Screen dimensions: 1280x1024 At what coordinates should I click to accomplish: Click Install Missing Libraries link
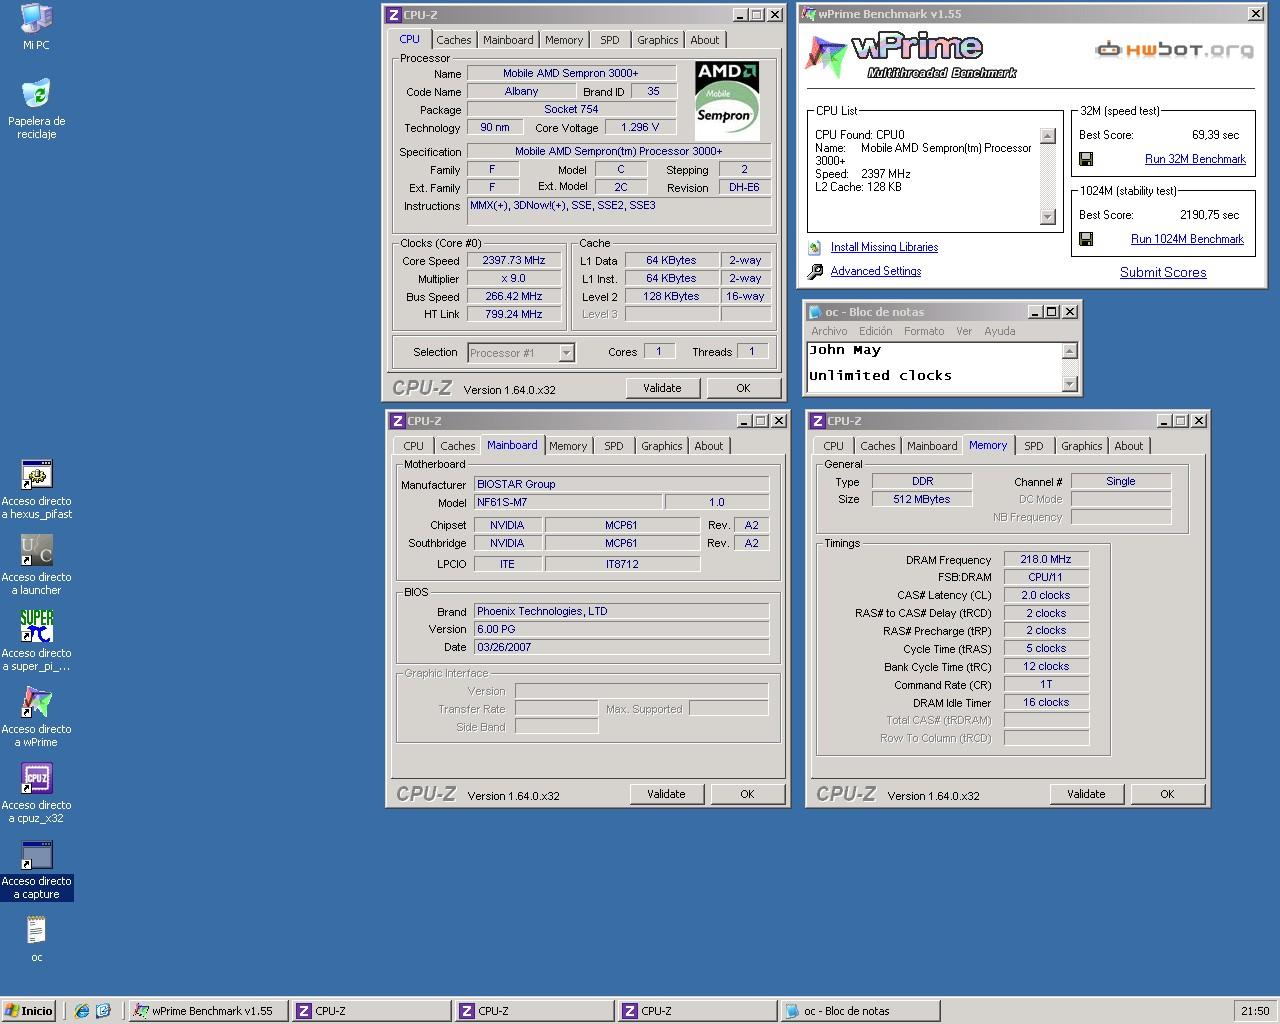tap(884, 247)
